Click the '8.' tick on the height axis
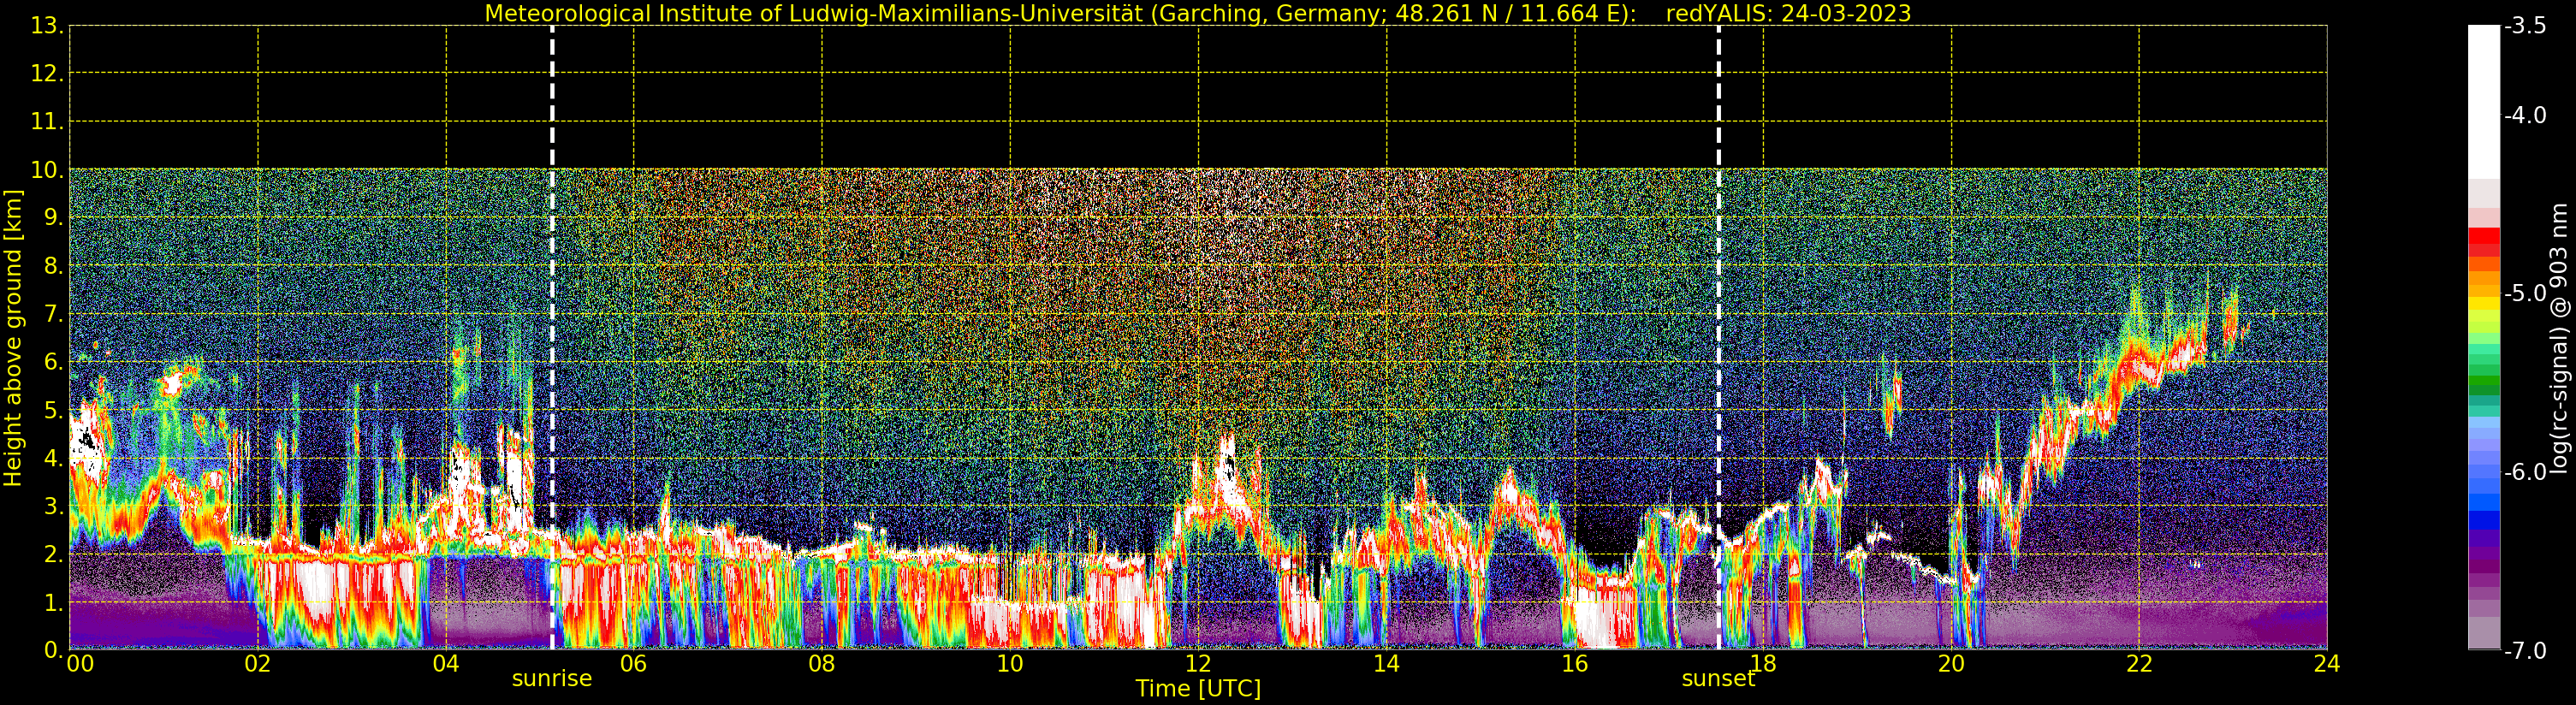The height and width of the screenshot is (705, 2576). [54, 266]
